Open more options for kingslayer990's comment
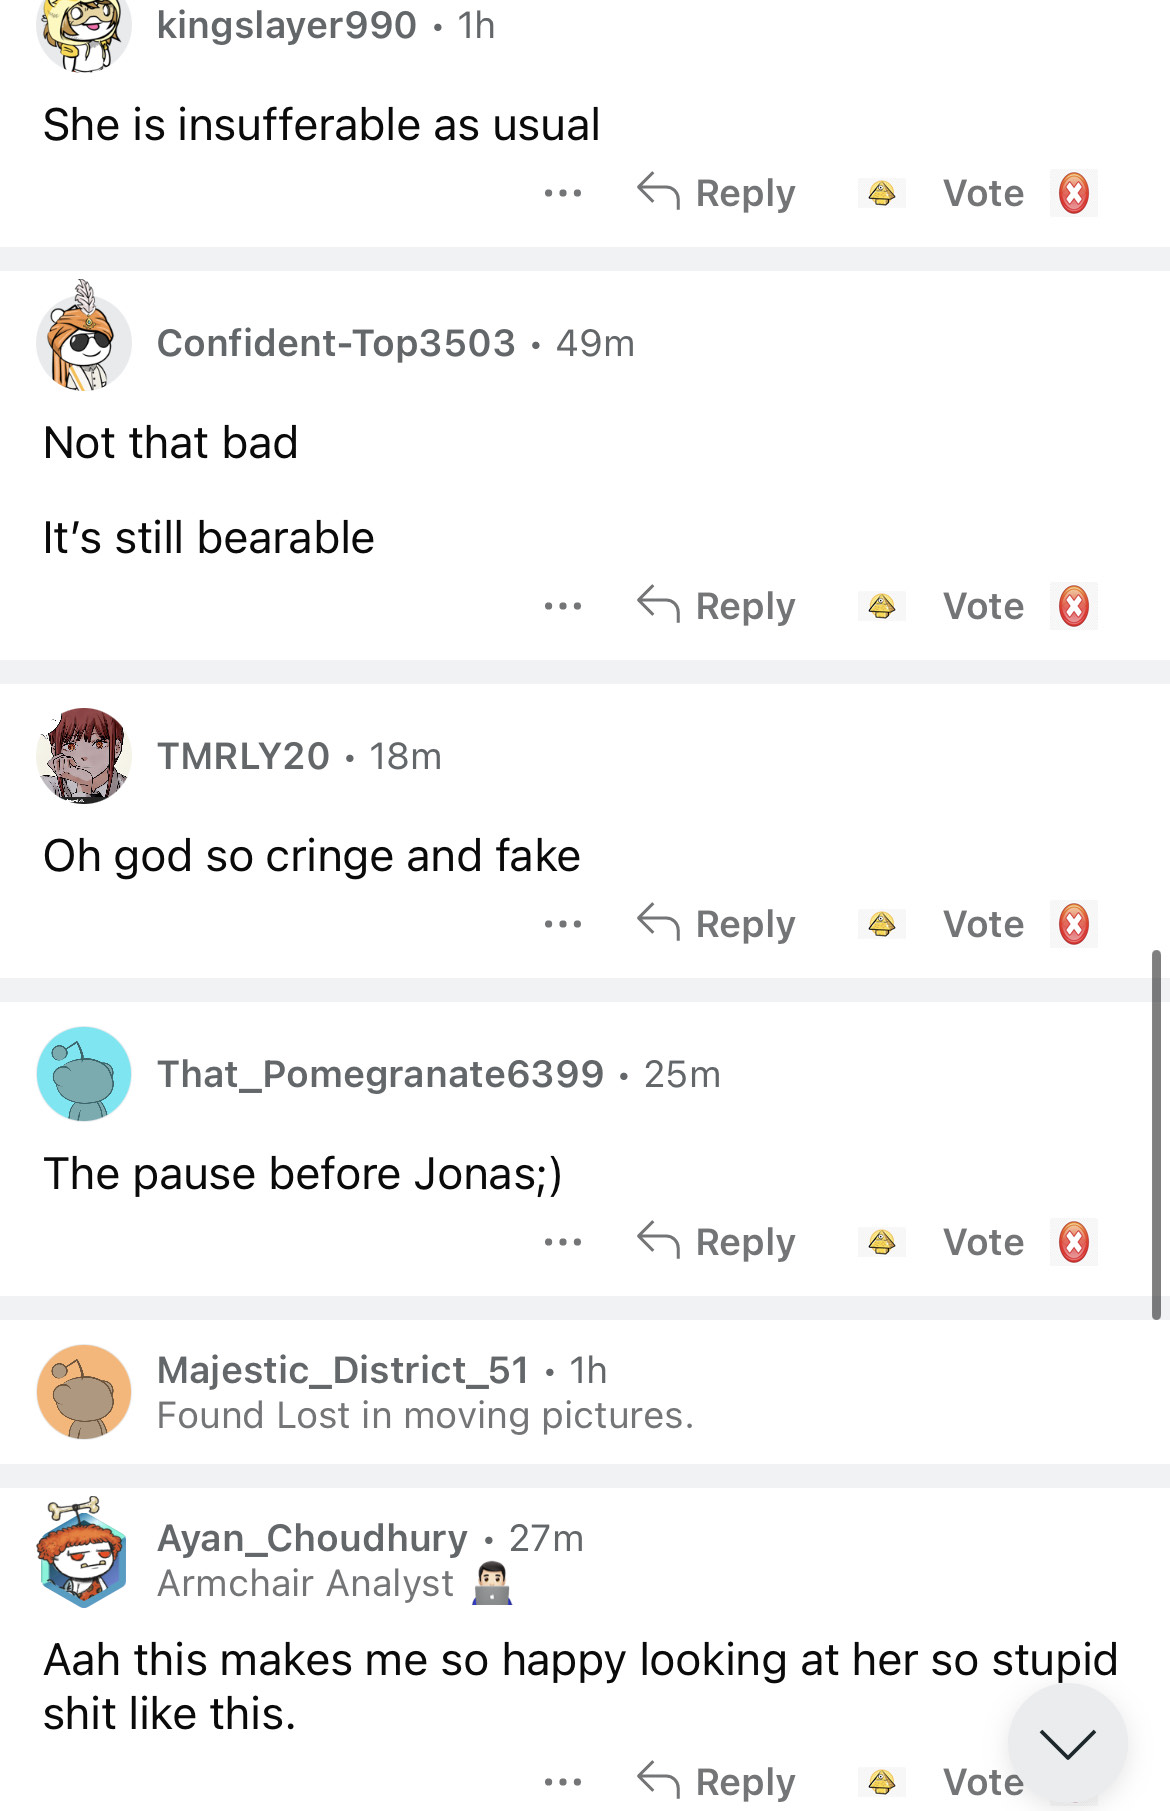 (563, 193)
